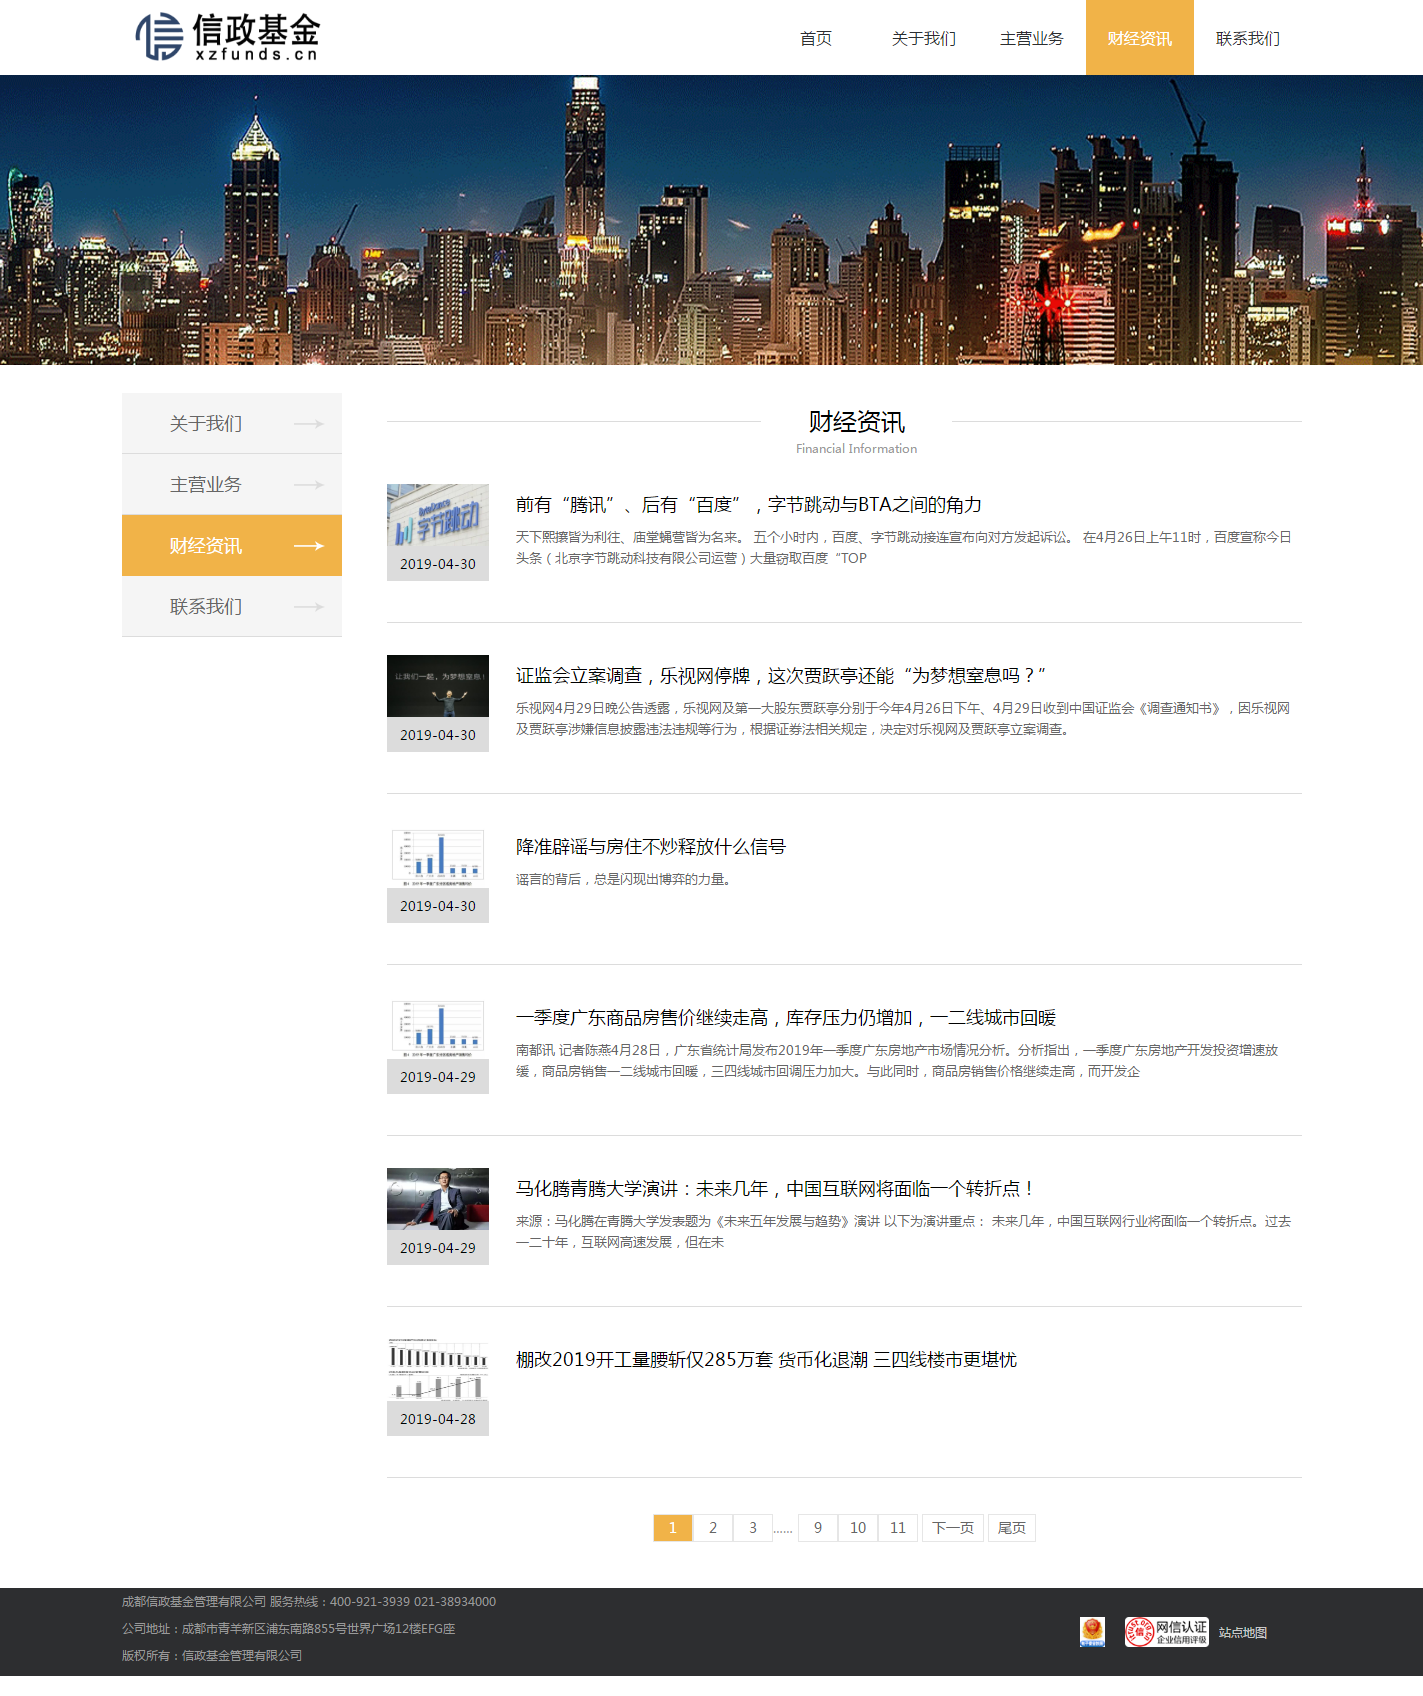1423x1696 pixels.
Task: Open the 棚改2019开工量 article title
Action: tap(765, 1360)
